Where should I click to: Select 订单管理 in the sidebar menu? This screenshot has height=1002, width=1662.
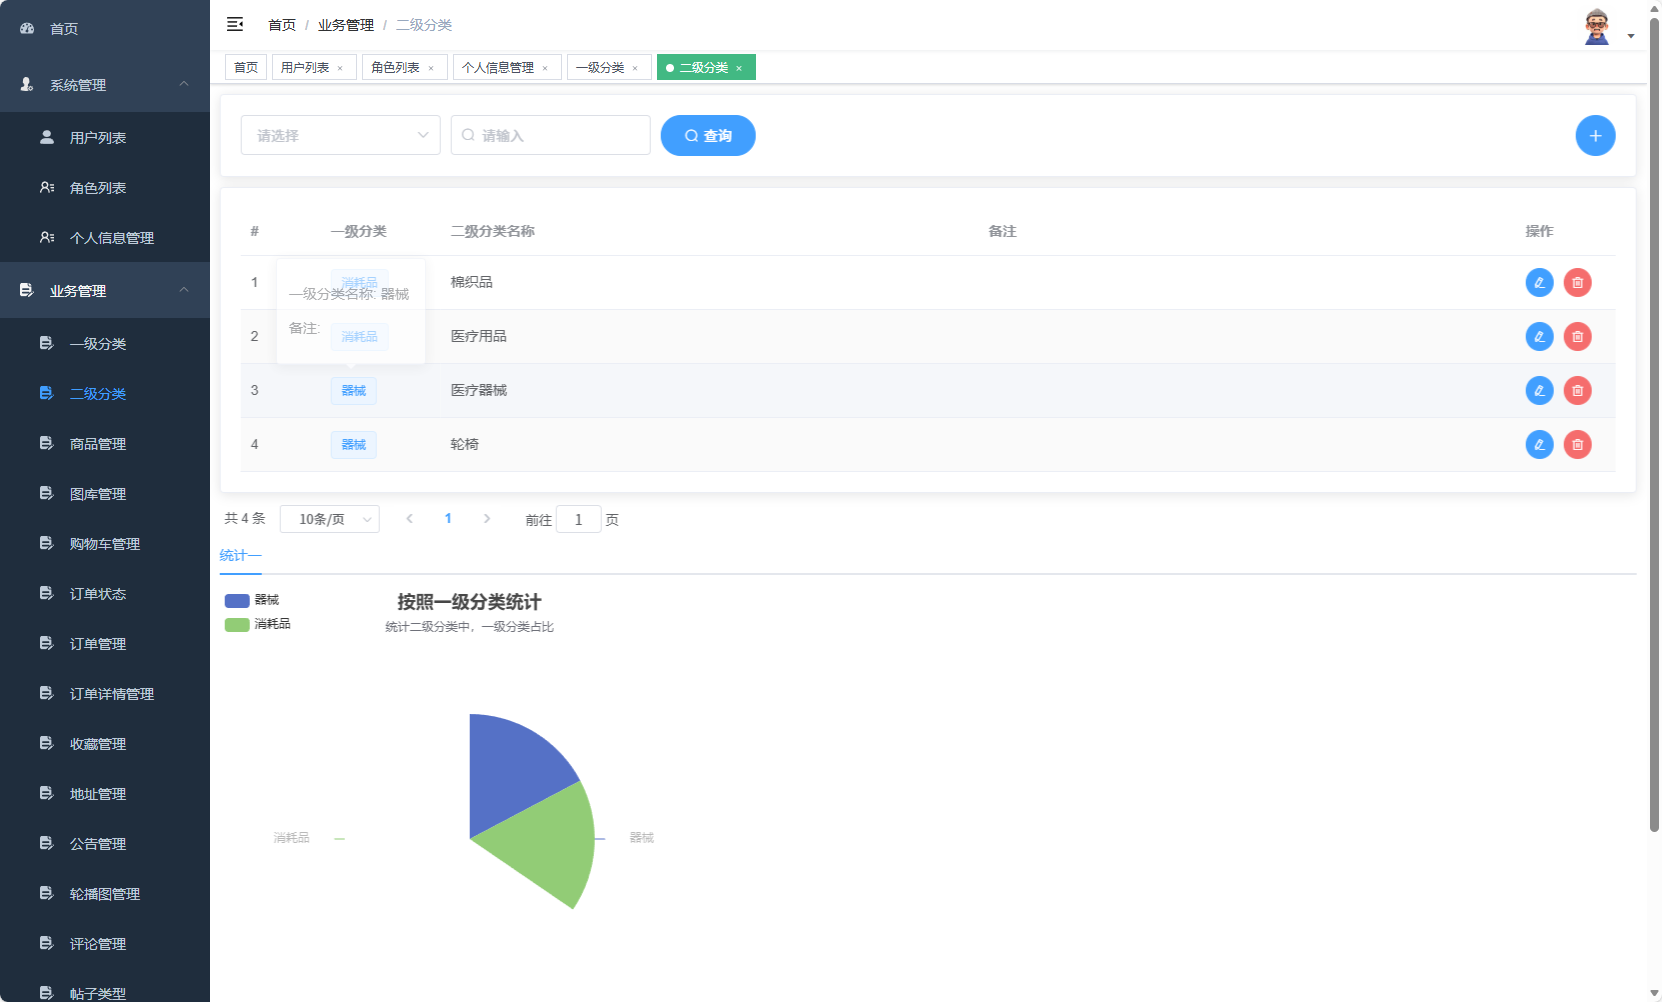click(97, 643)
